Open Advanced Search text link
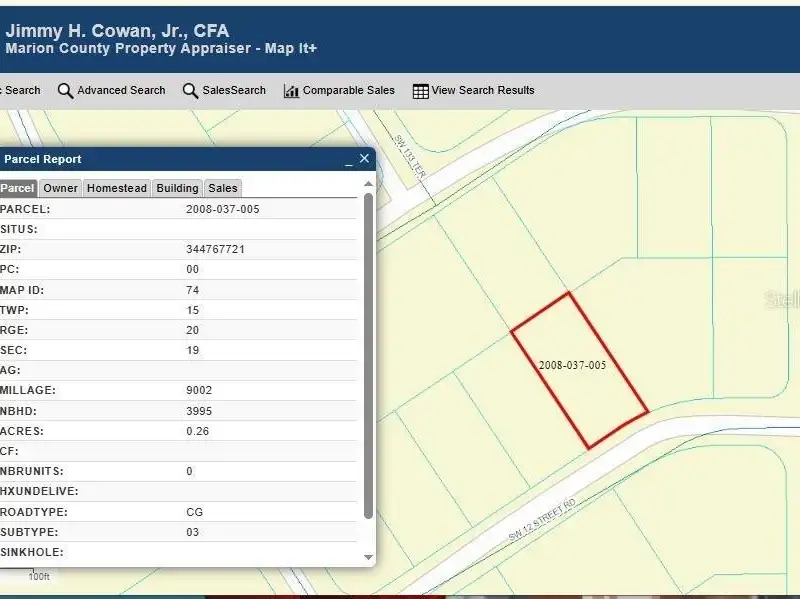 coord(121,90)
